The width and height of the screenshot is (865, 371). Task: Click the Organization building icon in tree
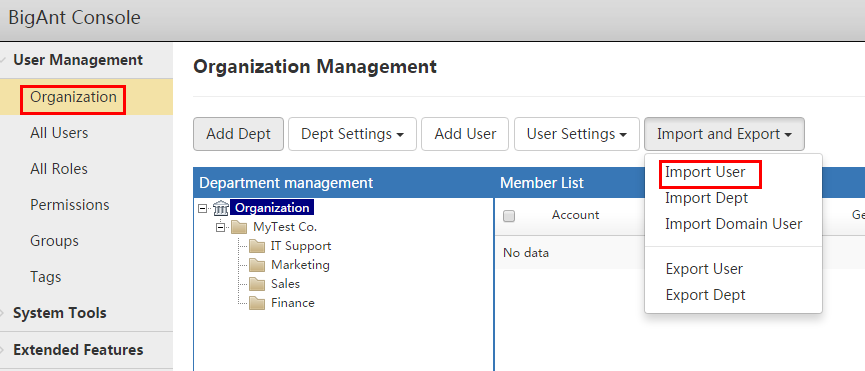pyautogui.click(x=221, y=208)
